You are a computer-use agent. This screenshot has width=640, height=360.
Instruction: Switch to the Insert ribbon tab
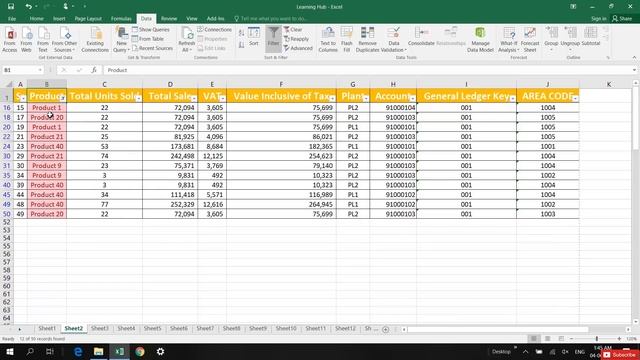click(x=59, y=19)
